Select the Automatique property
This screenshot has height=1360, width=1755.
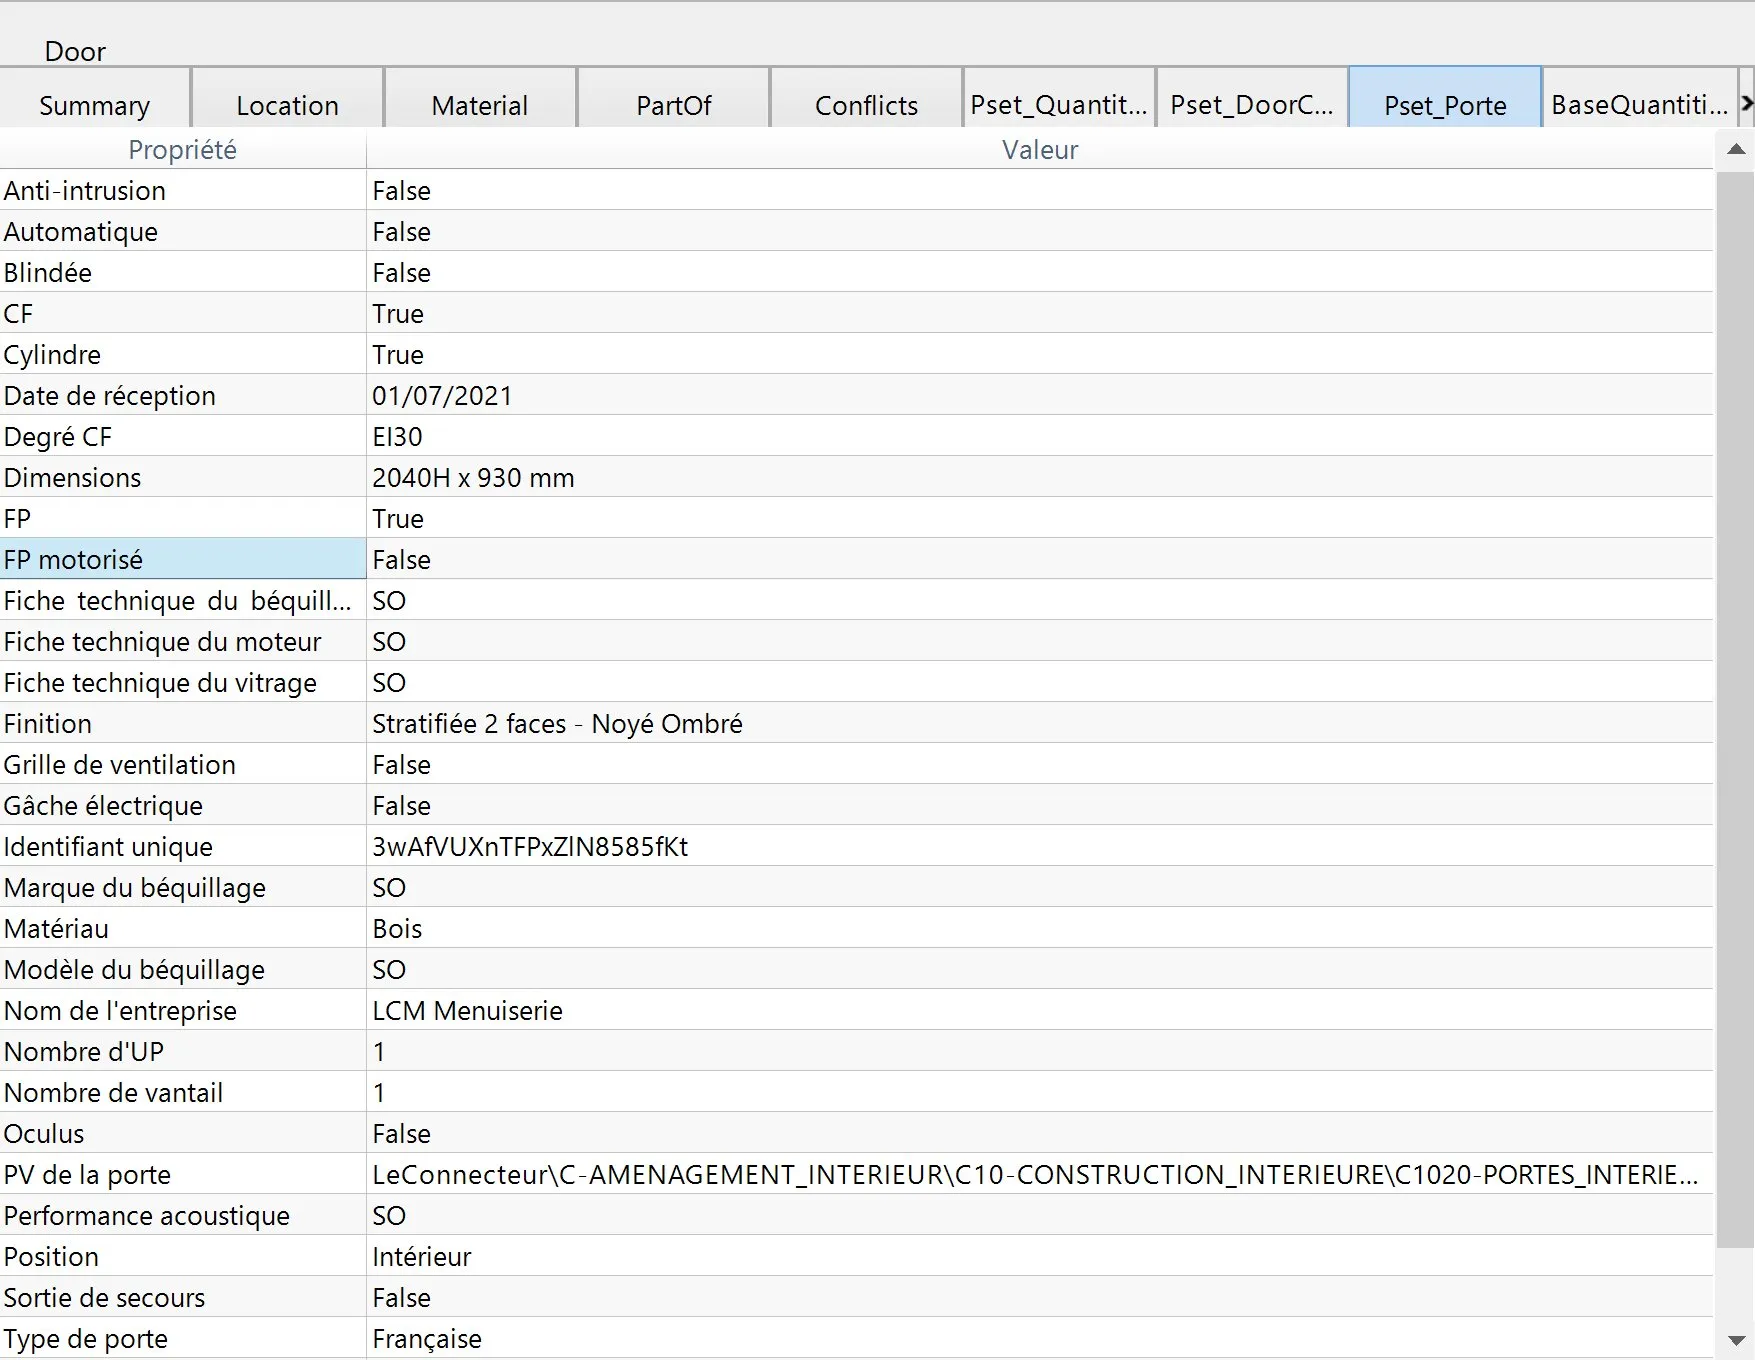183,231
